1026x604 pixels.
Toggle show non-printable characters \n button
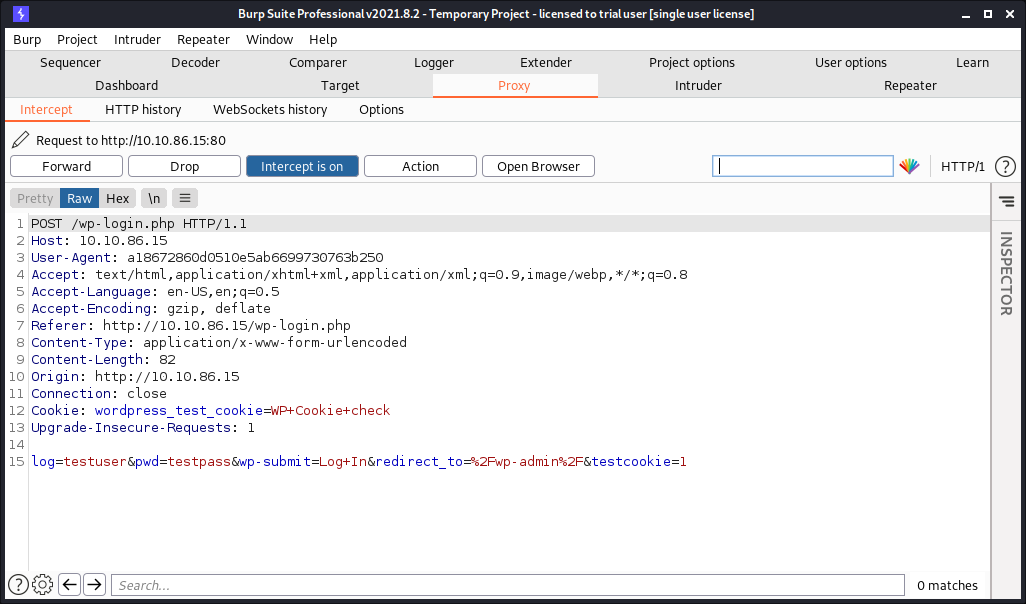[x=154, y=198]
